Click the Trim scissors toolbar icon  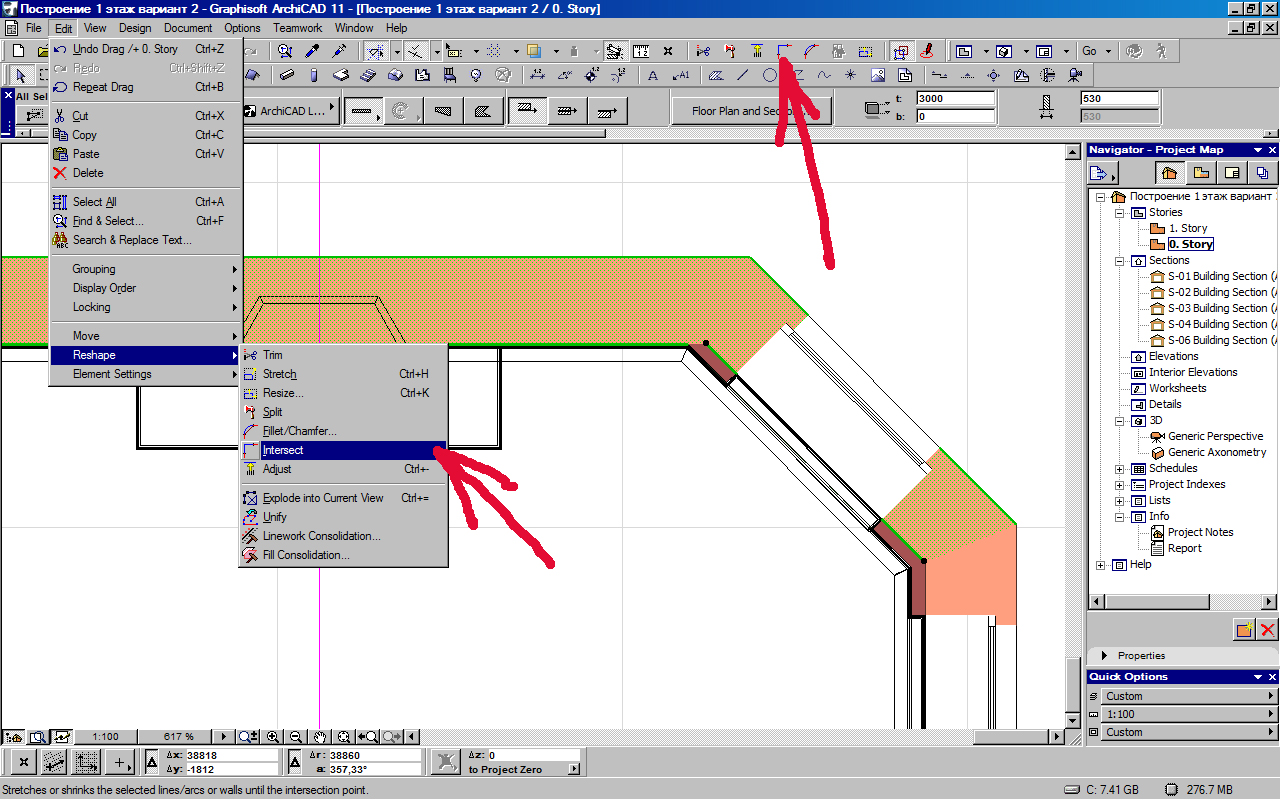tap(703, 50)
